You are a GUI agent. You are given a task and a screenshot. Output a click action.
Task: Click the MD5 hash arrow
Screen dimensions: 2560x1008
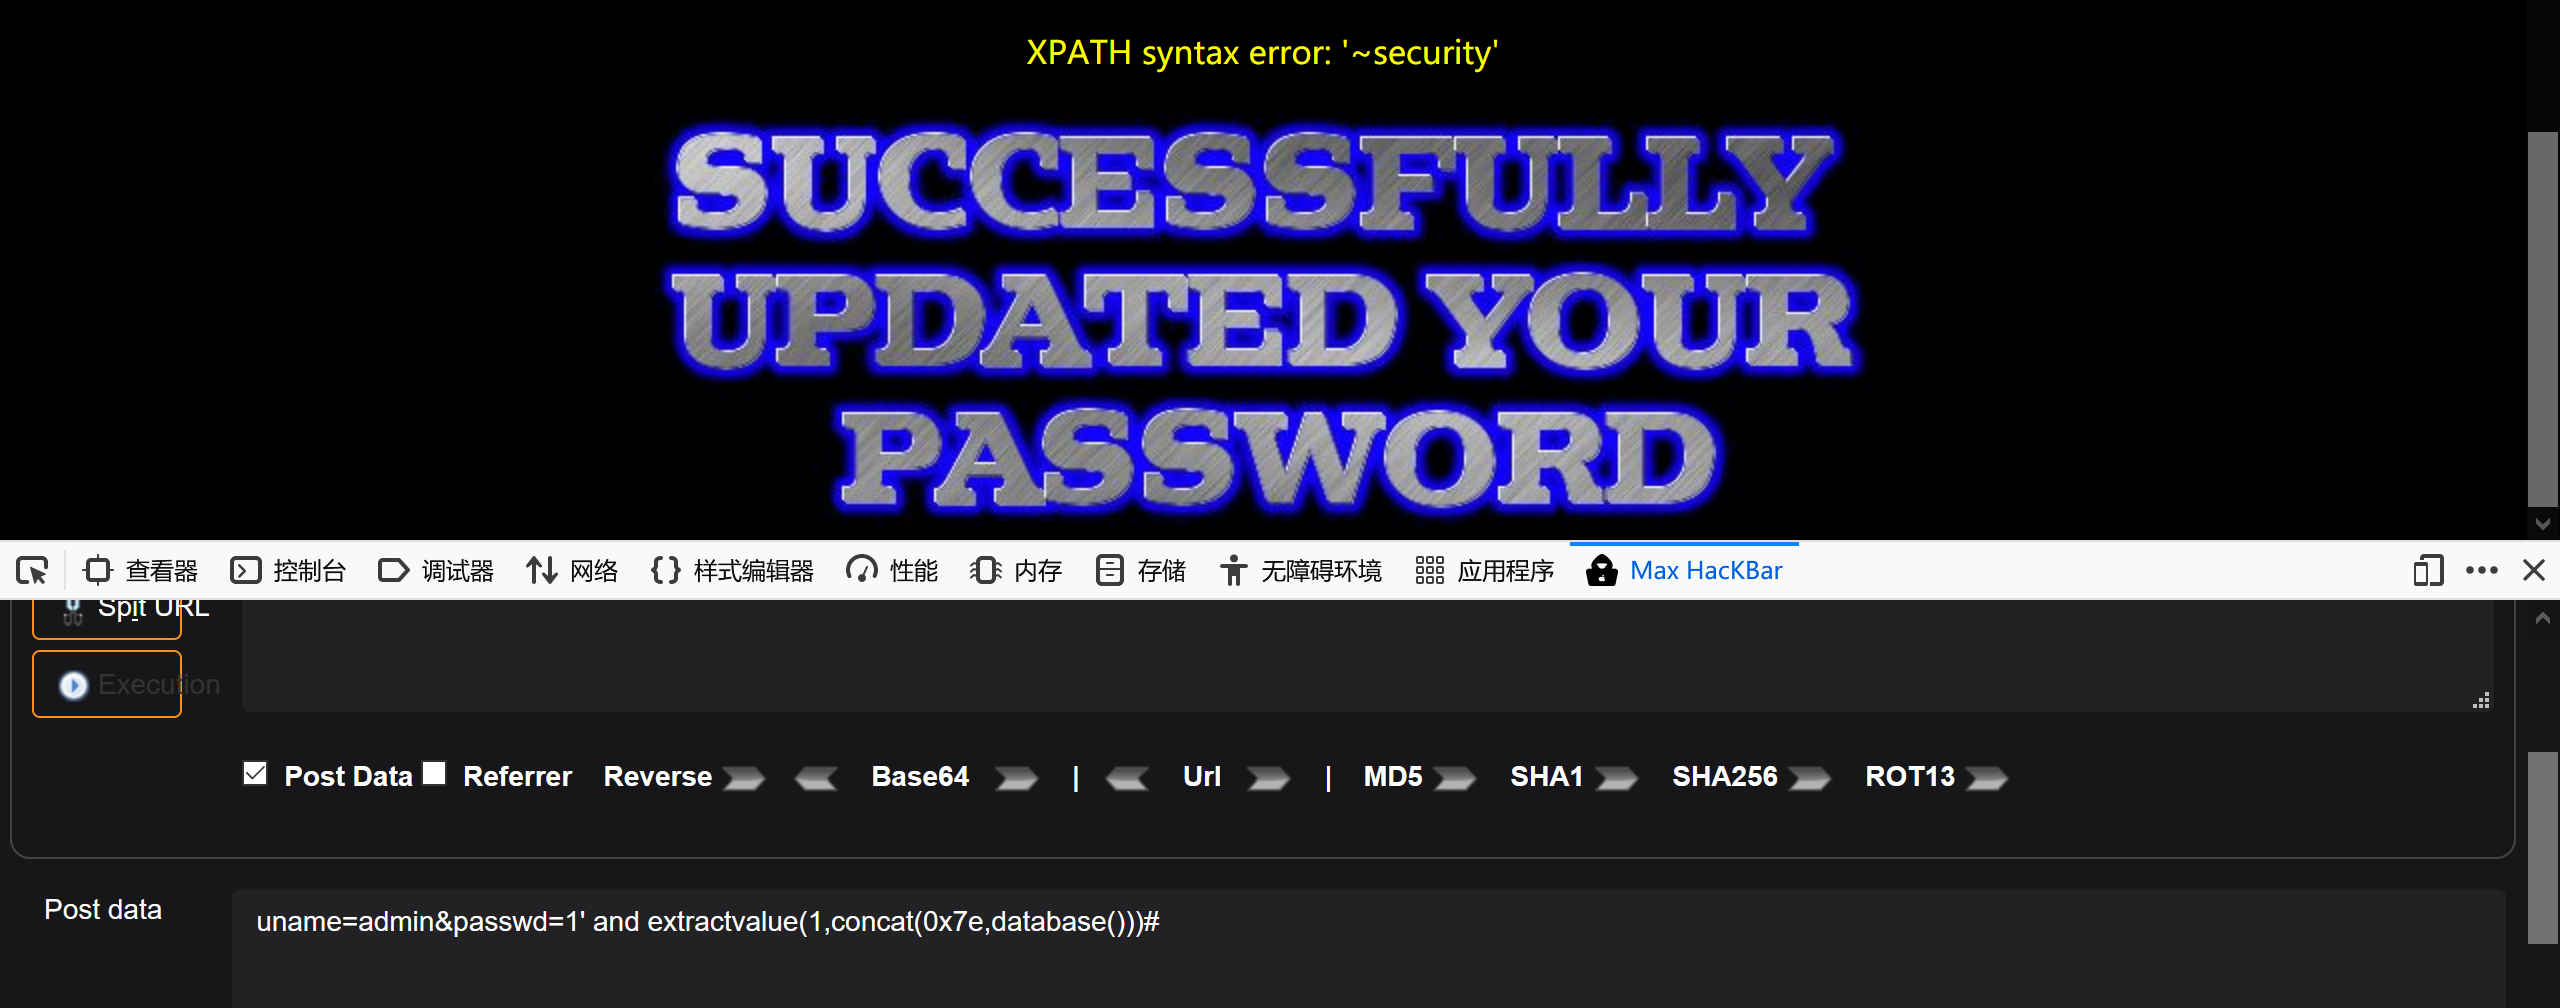[x=1454, y=778]
